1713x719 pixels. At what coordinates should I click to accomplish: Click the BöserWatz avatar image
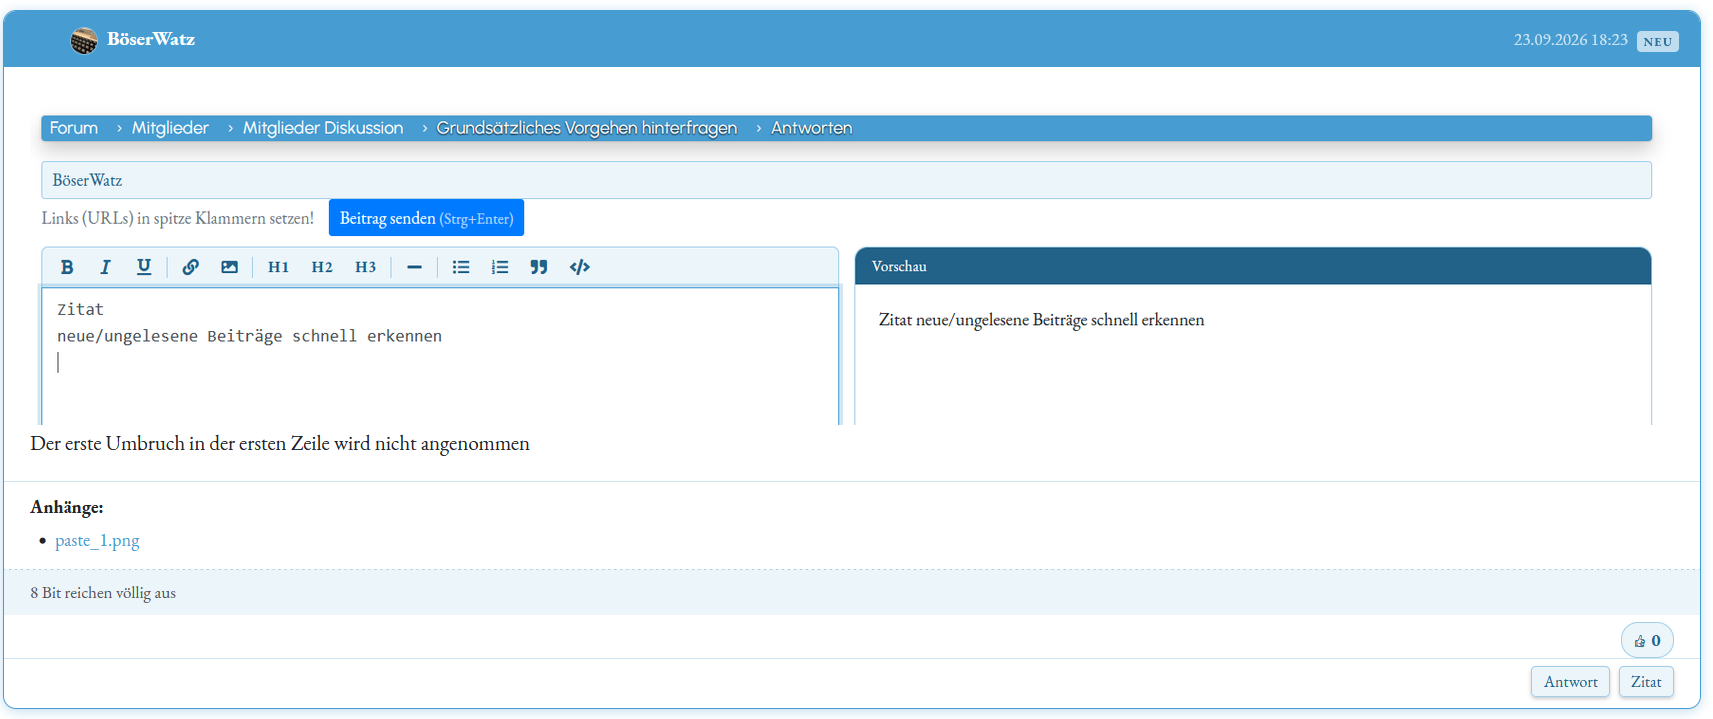point(84,40)
